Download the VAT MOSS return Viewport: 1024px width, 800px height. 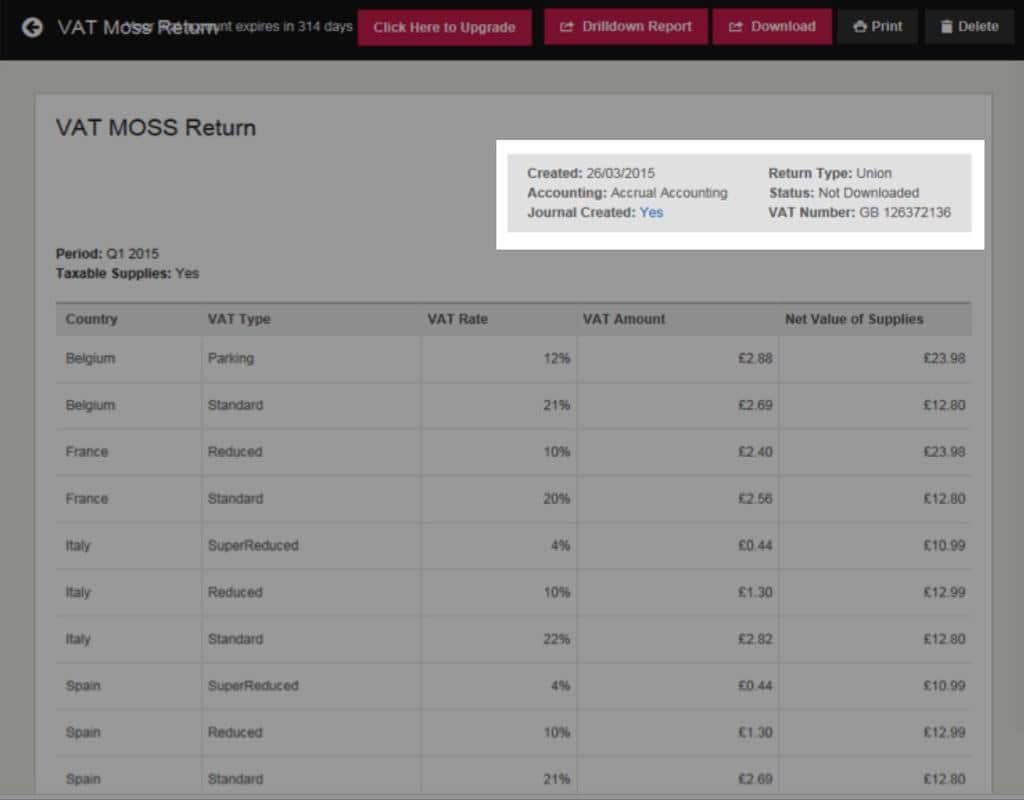click(772, 27)
